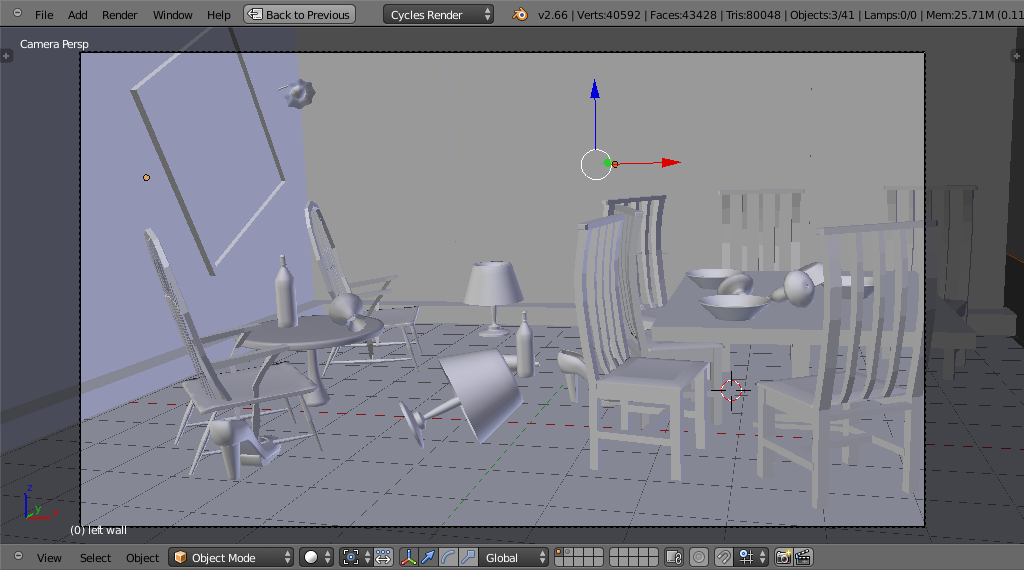Click the OpenGL render image camera icon
Screen dimensions: 1024x570
[784, 557]
